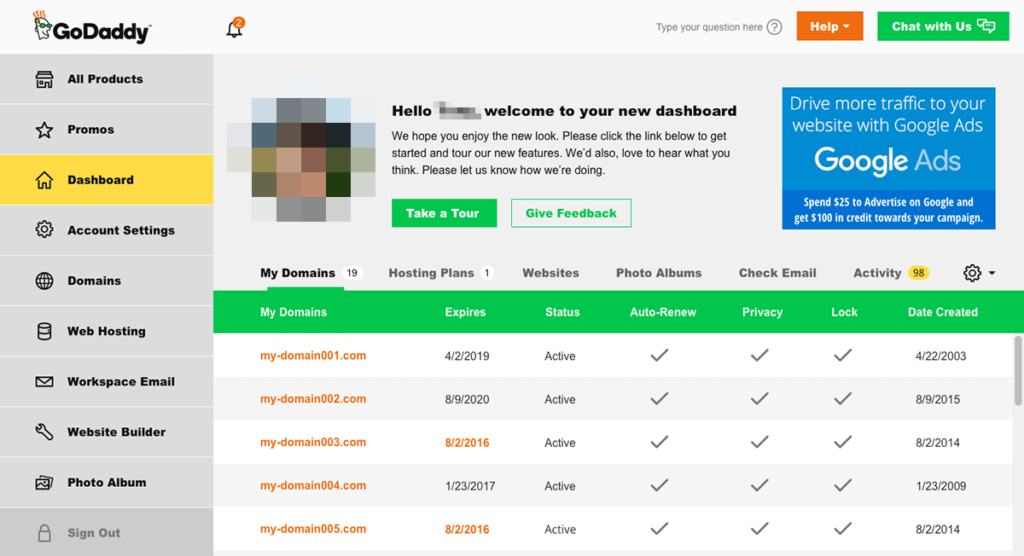Click the blurred profile picture
Viewport: 1024px width, 556px height.
301,148
